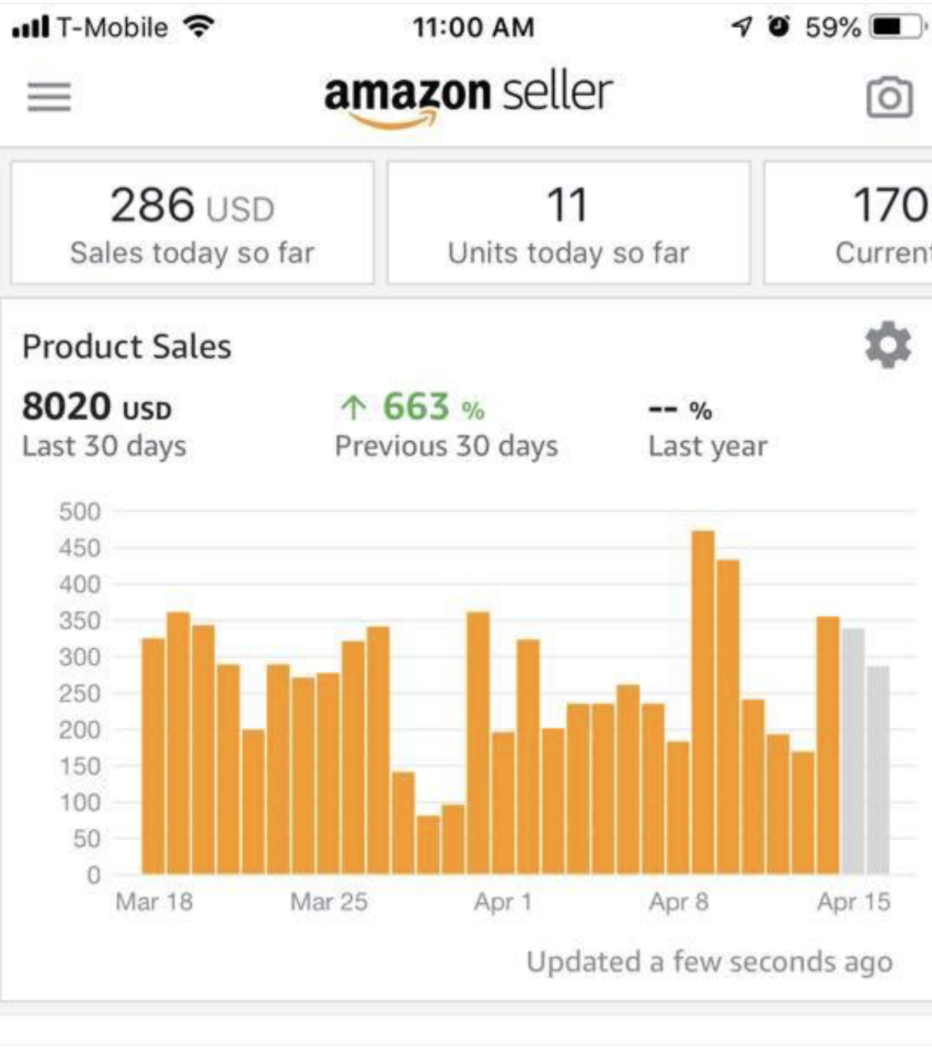
Task: Tap the Apr 1 axis label
Action: pos(503,901)
